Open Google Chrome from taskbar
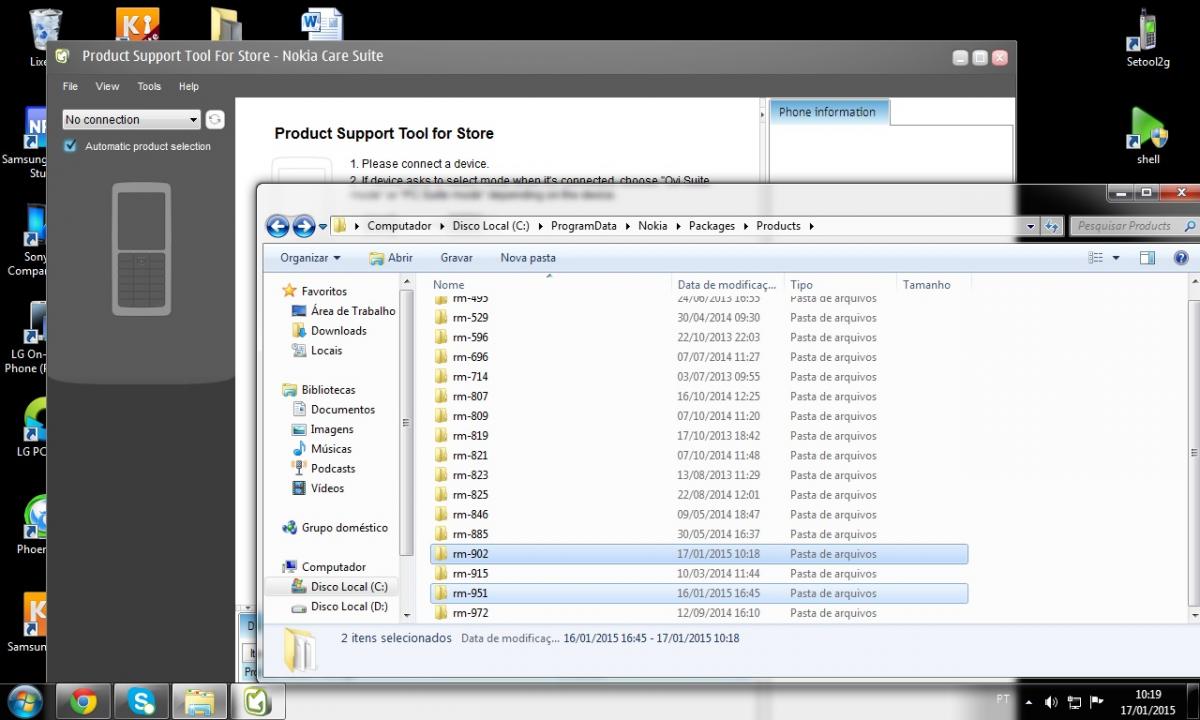This screenshot has width=1200, height=720. [84, 702]
